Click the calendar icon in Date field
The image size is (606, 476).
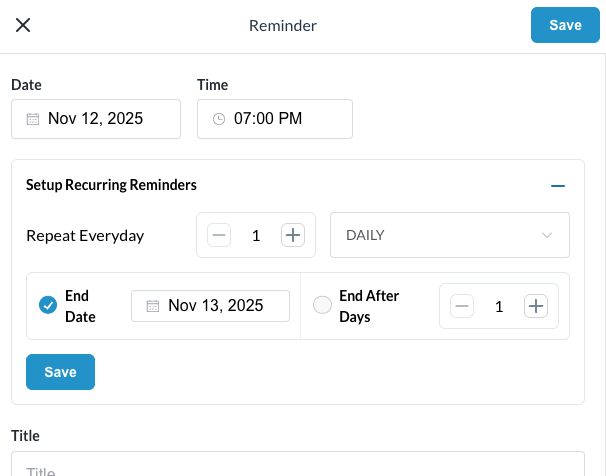(x=33, y=119)
